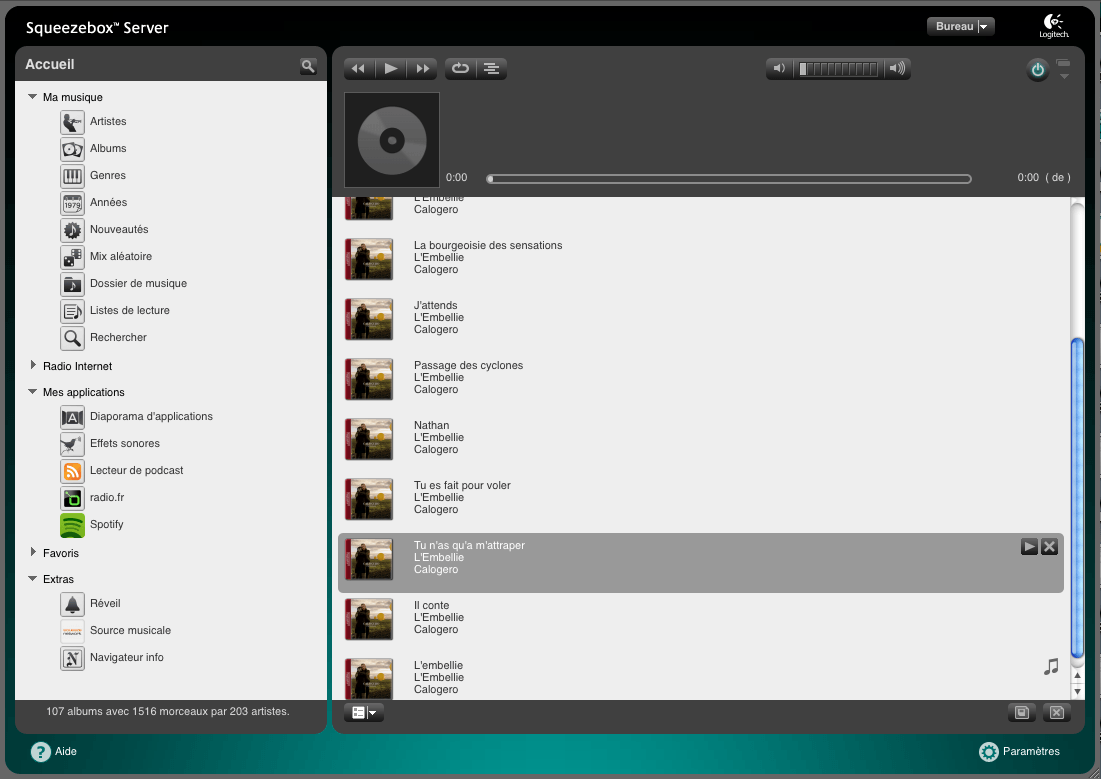Screen dimensions: 1101x779
Task: Open Aide help icon
Action: click(41, 752)
